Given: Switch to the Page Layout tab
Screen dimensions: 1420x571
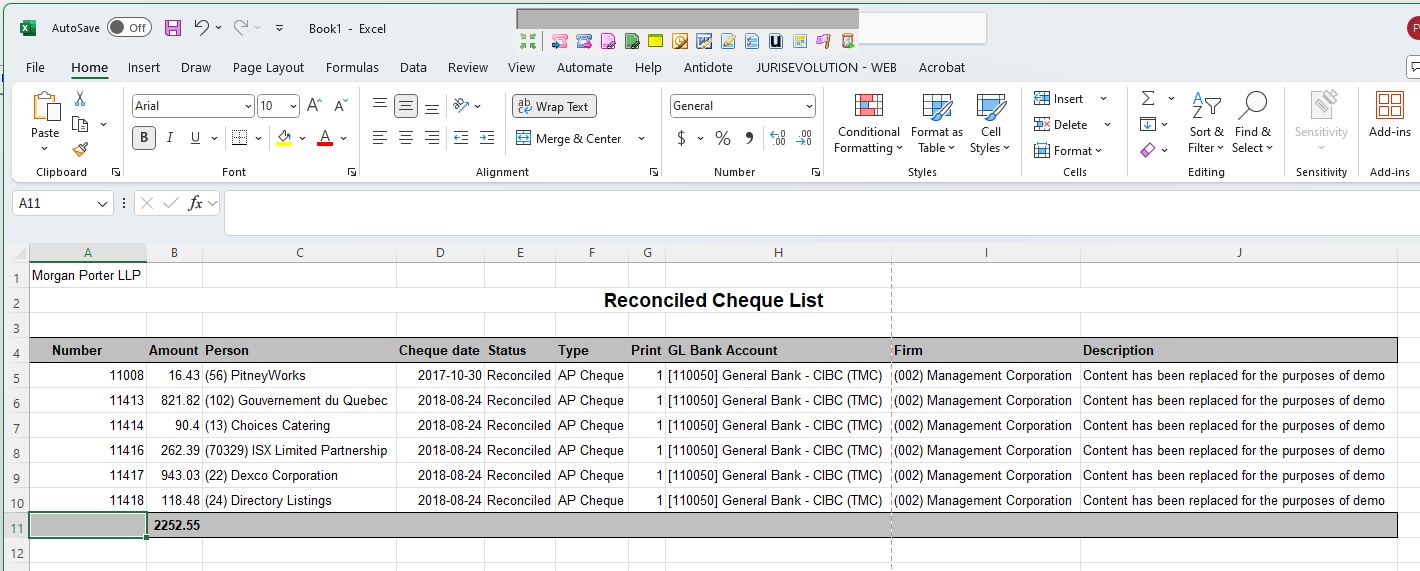Looking at the screenshot, I should (268, 68).
